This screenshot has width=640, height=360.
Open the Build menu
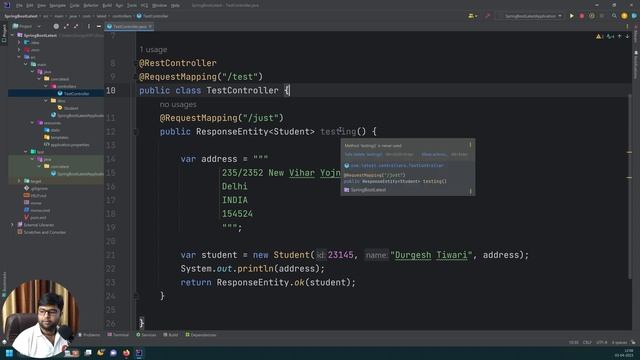107,6
